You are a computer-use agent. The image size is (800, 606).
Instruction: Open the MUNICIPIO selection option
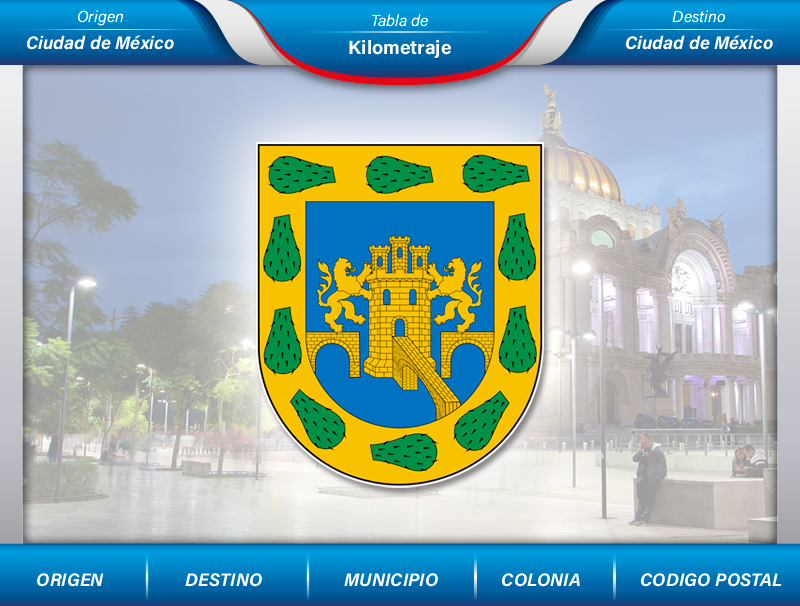pos(390,579)
